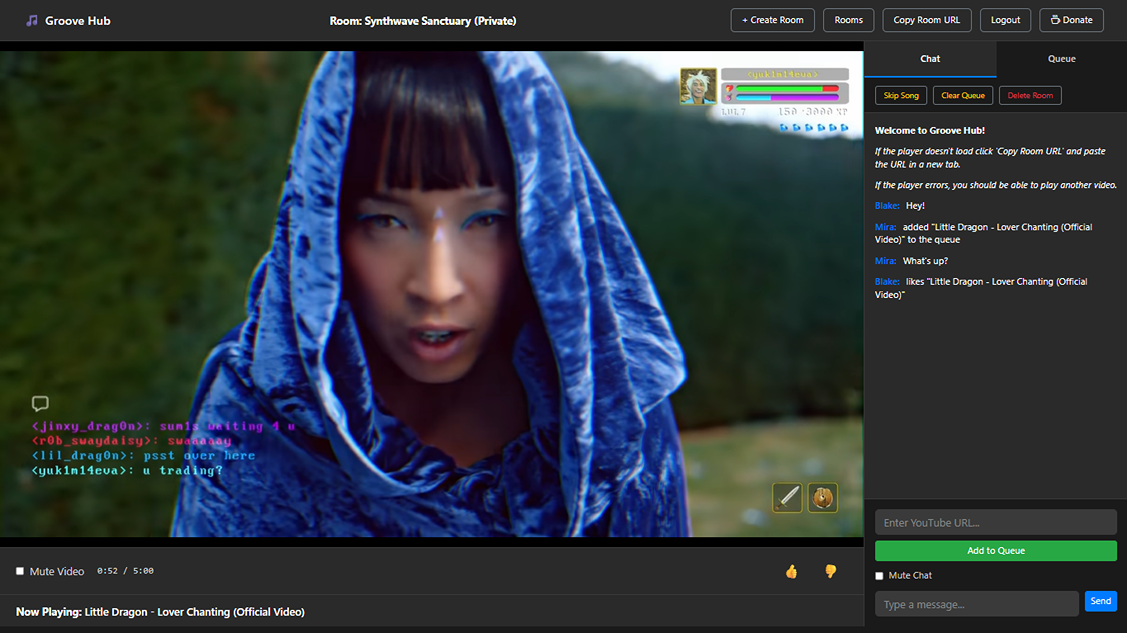Screen dimensions: 1127x633
Task: Give the song a thumbs down
Action: tap(830, 571)
